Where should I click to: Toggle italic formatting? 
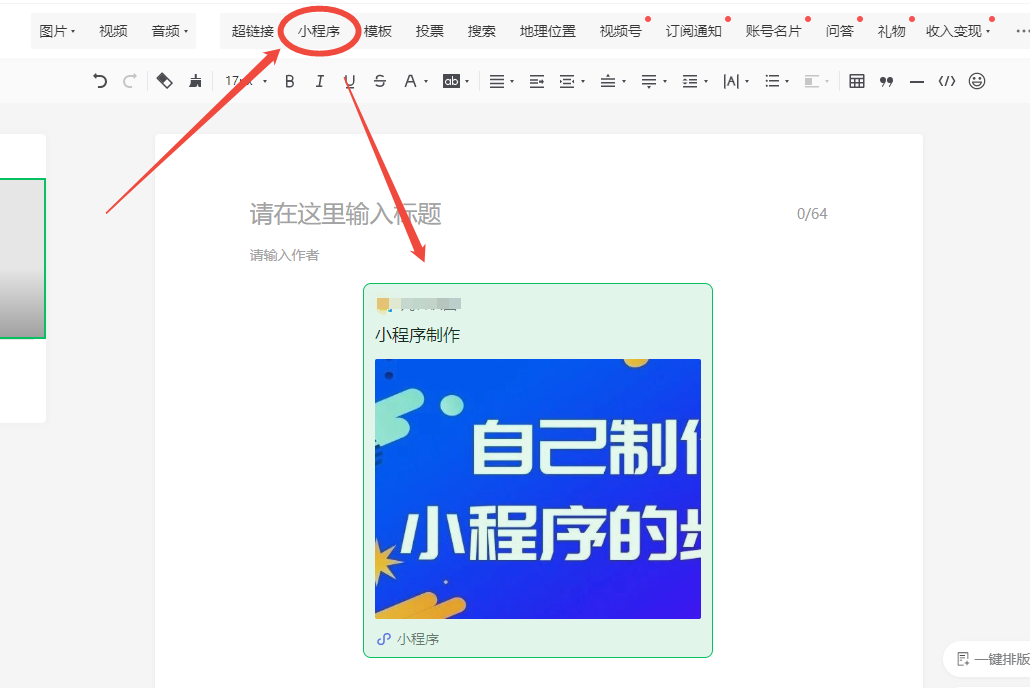pyautogui.click(x=319, y=81)
